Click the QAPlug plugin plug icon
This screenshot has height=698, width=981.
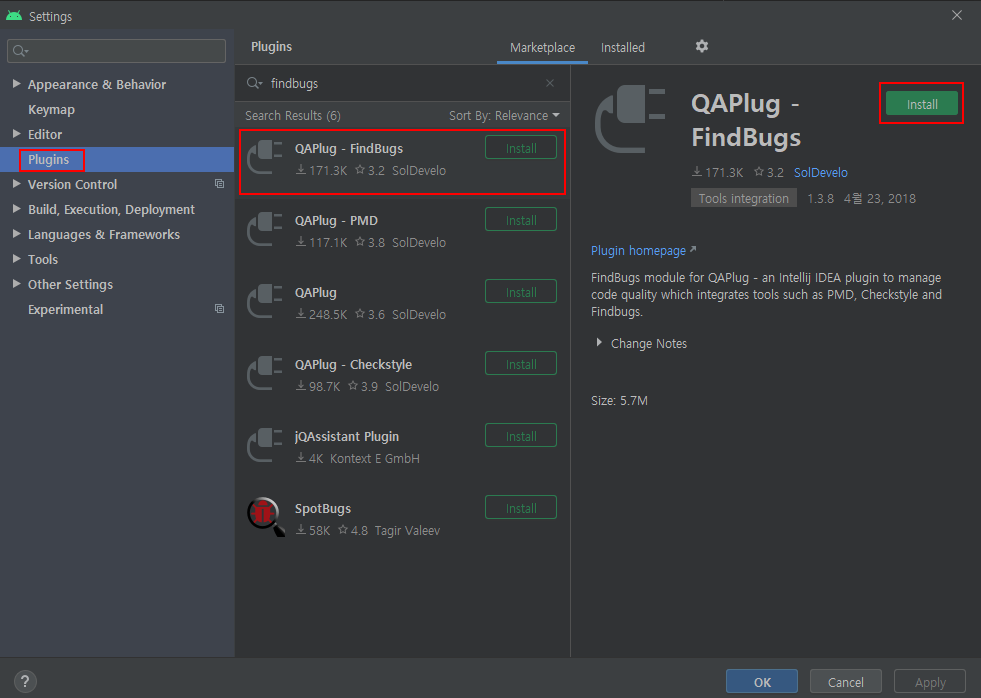click(265, 301)
